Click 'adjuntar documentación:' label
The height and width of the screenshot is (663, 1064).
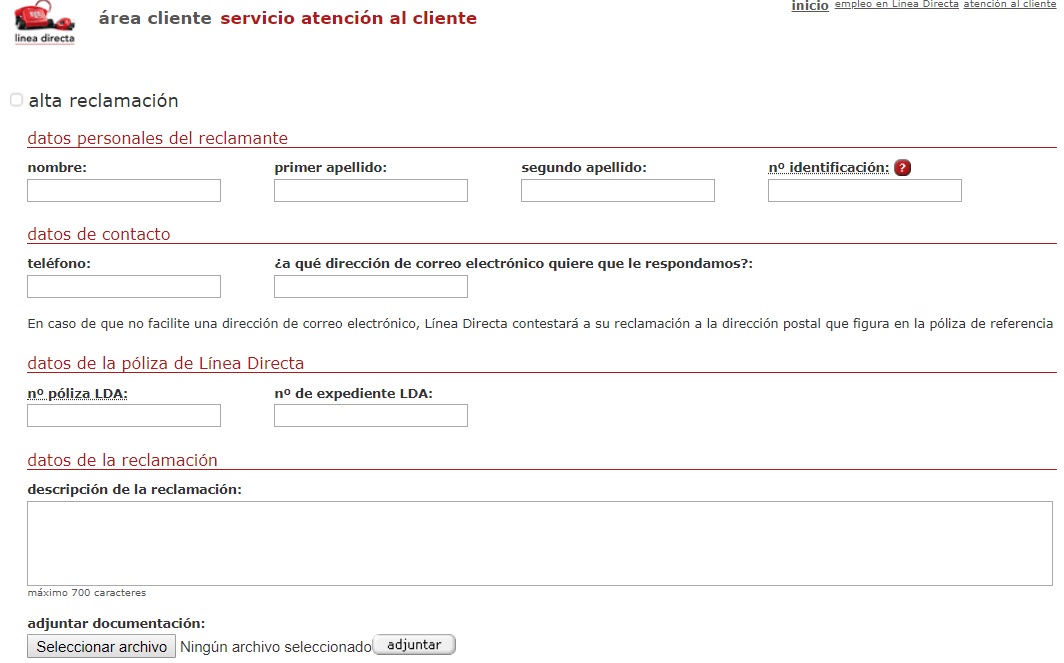point(116,623)
